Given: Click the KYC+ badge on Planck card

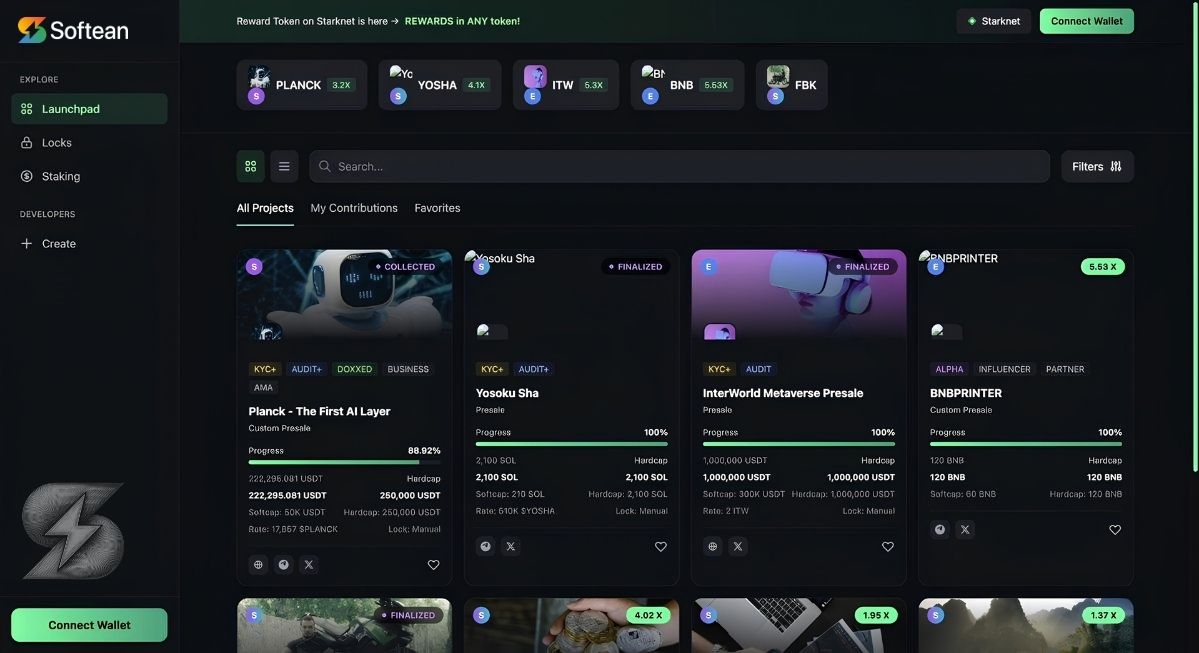Looking at the screenshot, I should pyautogui.click(x=265, y=369).
